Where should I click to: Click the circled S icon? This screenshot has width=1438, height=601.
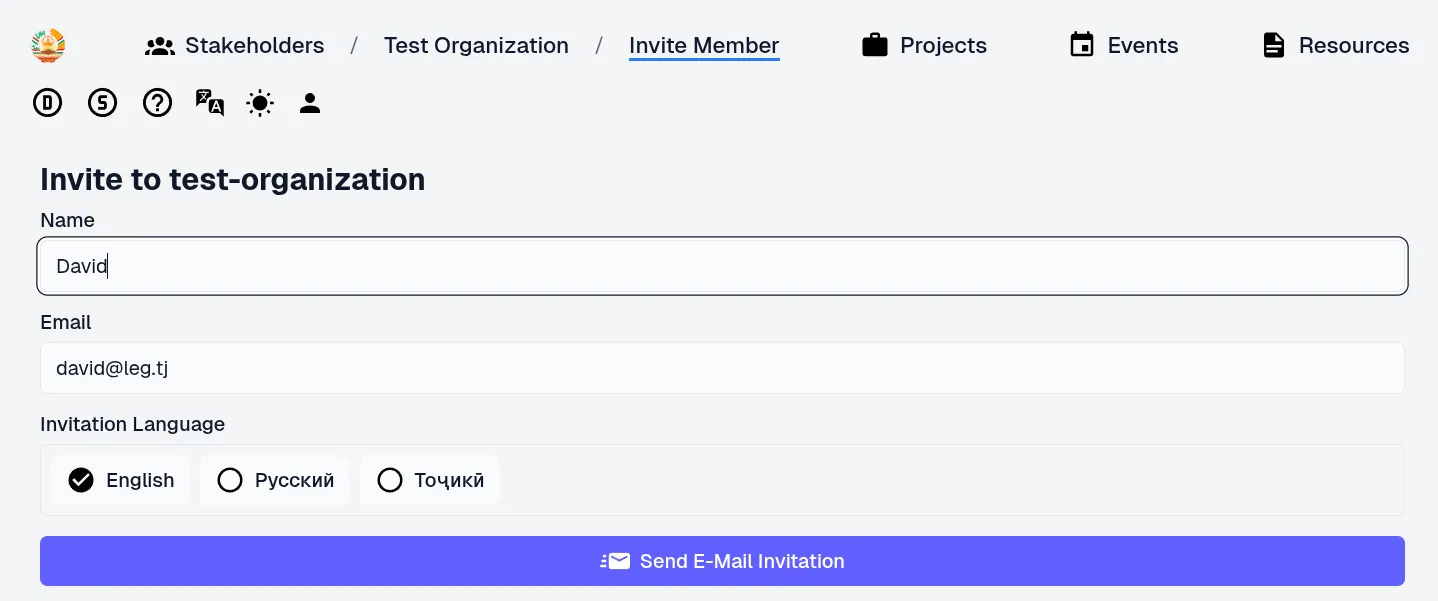point(102,103)
